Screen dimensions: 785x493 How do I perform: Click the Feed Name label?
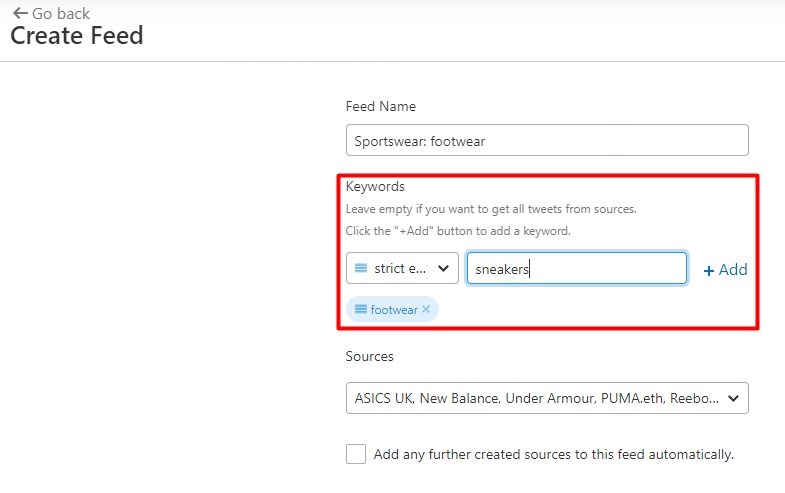point(380,106)
